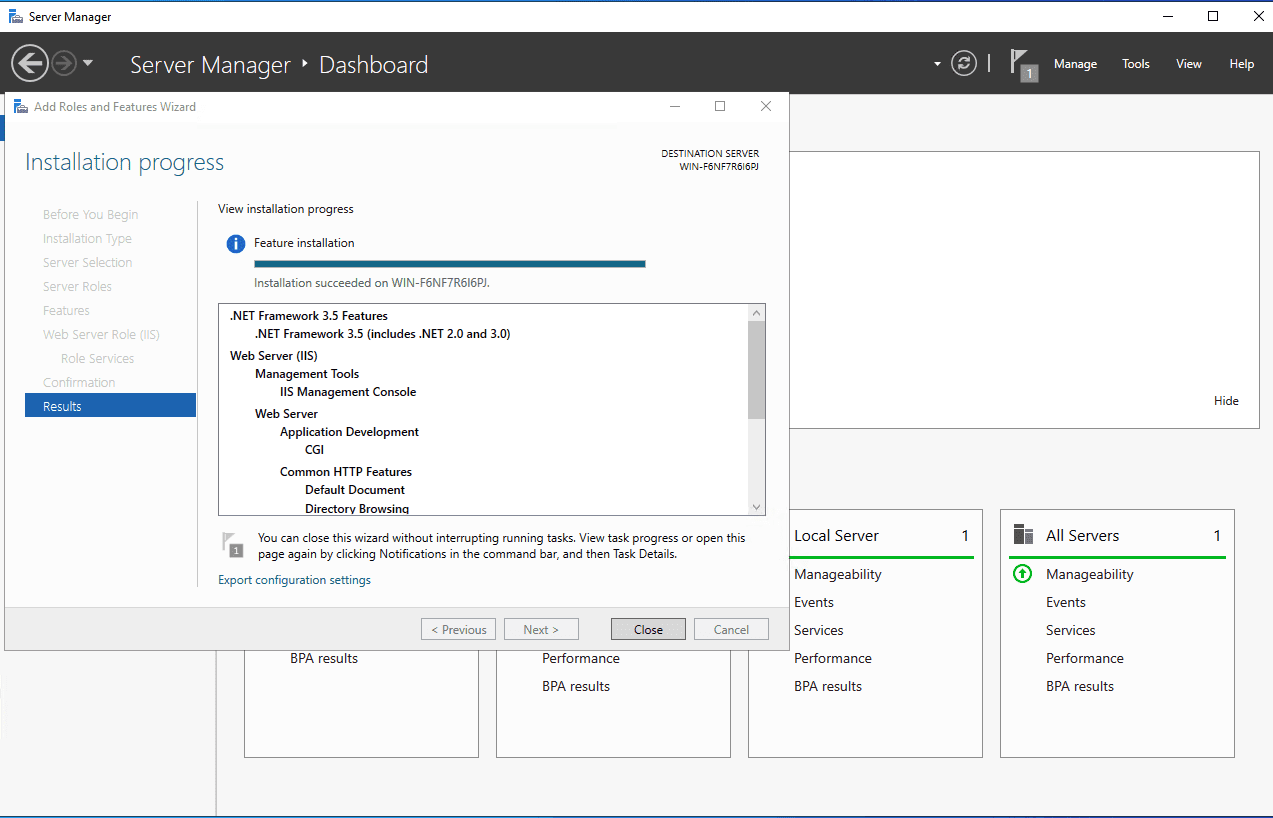Click the Refresh dashboard icon
Screen dimensions: 1273x818
(x=963, y=64)
